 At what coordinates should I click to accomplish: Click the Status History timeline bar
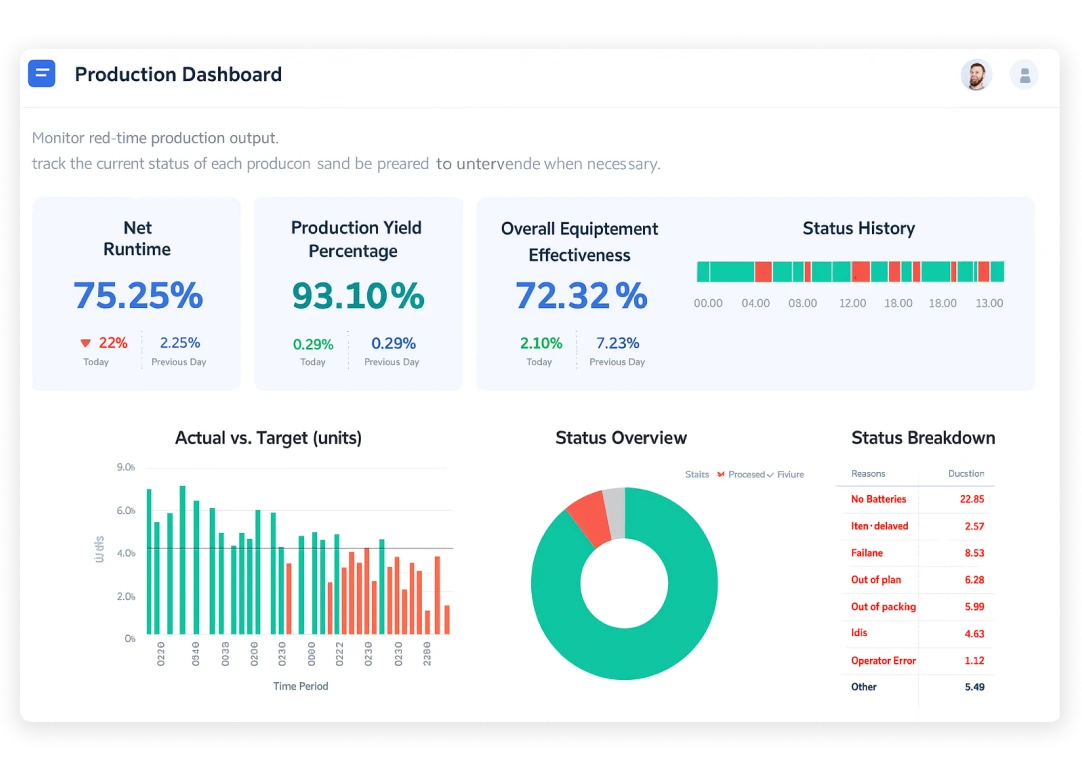(850, 272)
